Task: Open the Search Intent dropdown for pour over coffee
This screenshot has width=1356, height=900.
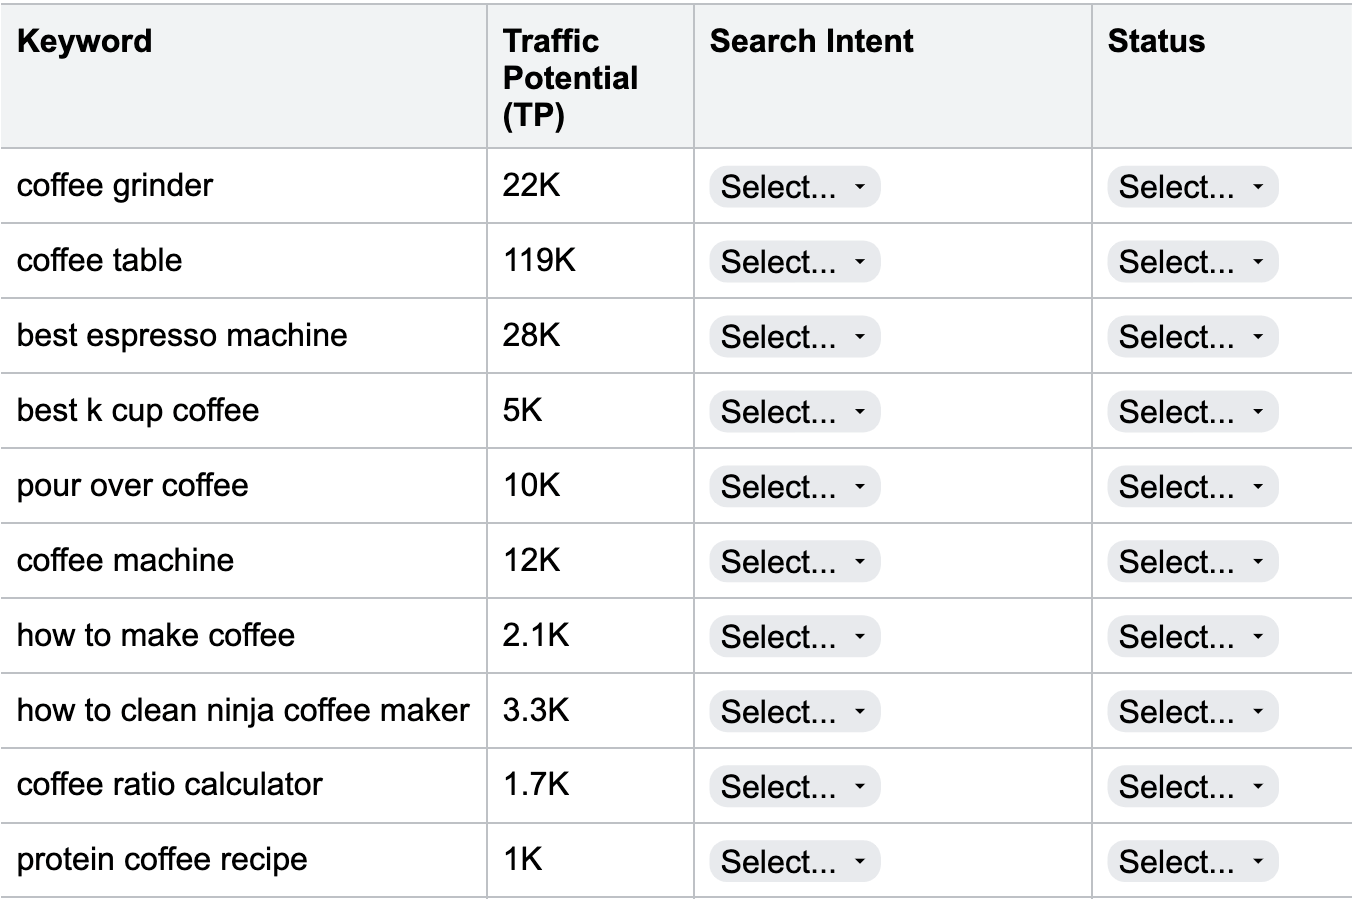Action: click(x=793, y=486)
